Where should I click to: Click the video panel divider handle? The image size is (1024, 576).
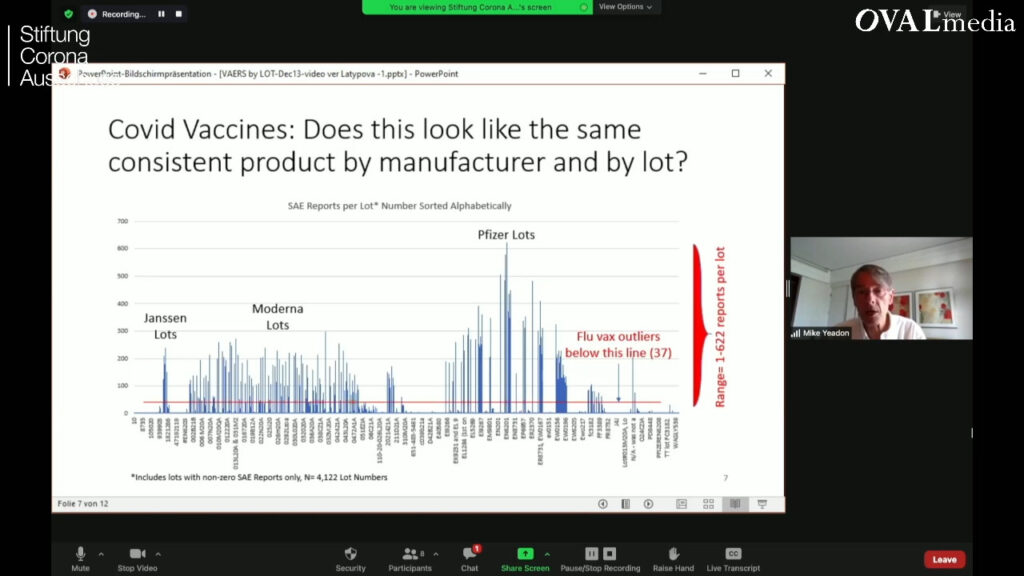click(x=788, y=288)
